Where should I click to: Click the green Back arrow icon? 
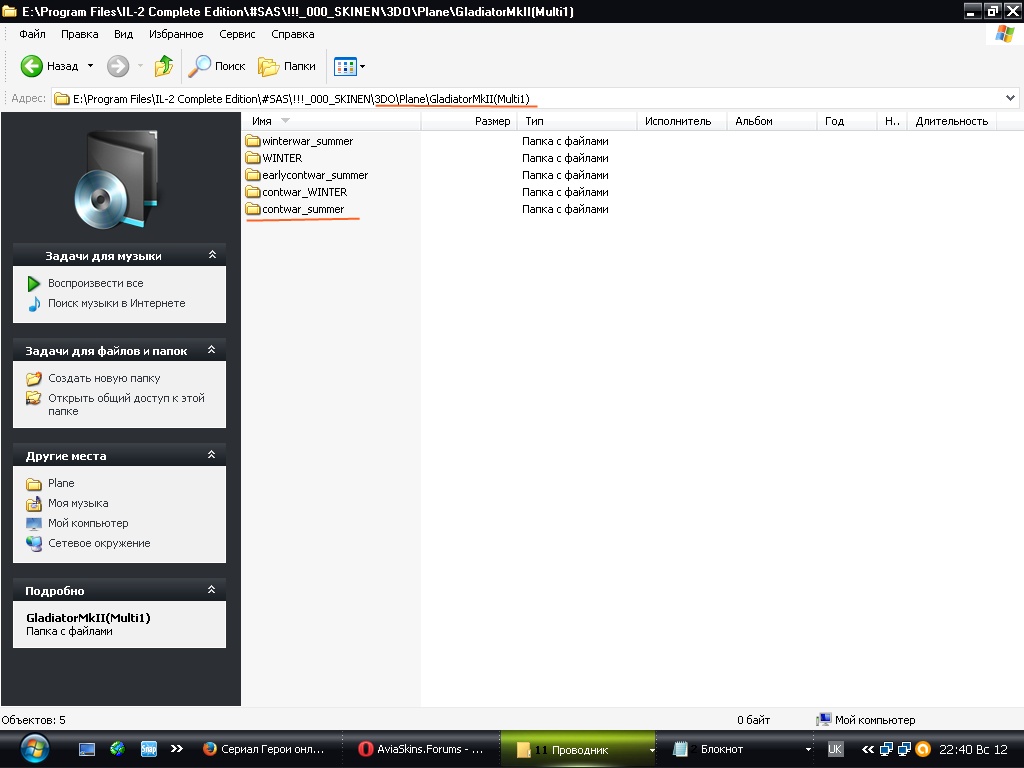31,66
